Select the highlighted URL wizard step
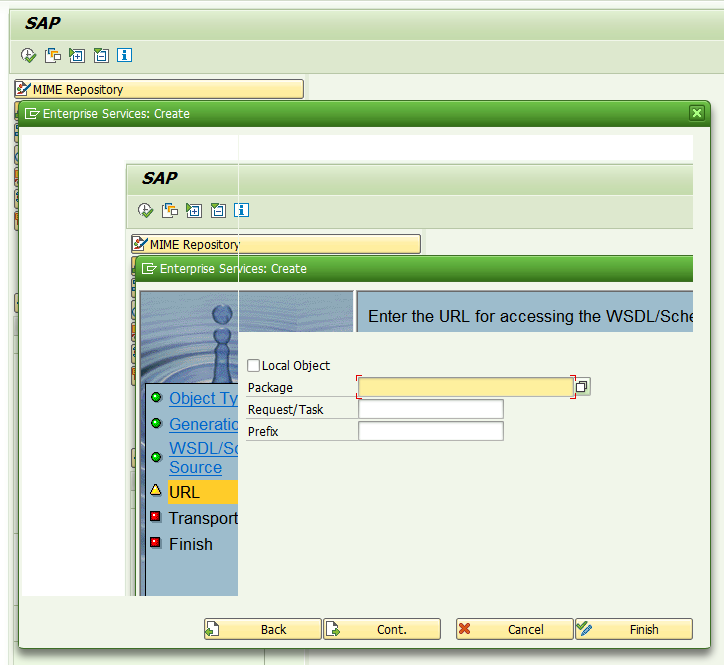This screenshot has height=665, width=724. click(x=203, y=492)
